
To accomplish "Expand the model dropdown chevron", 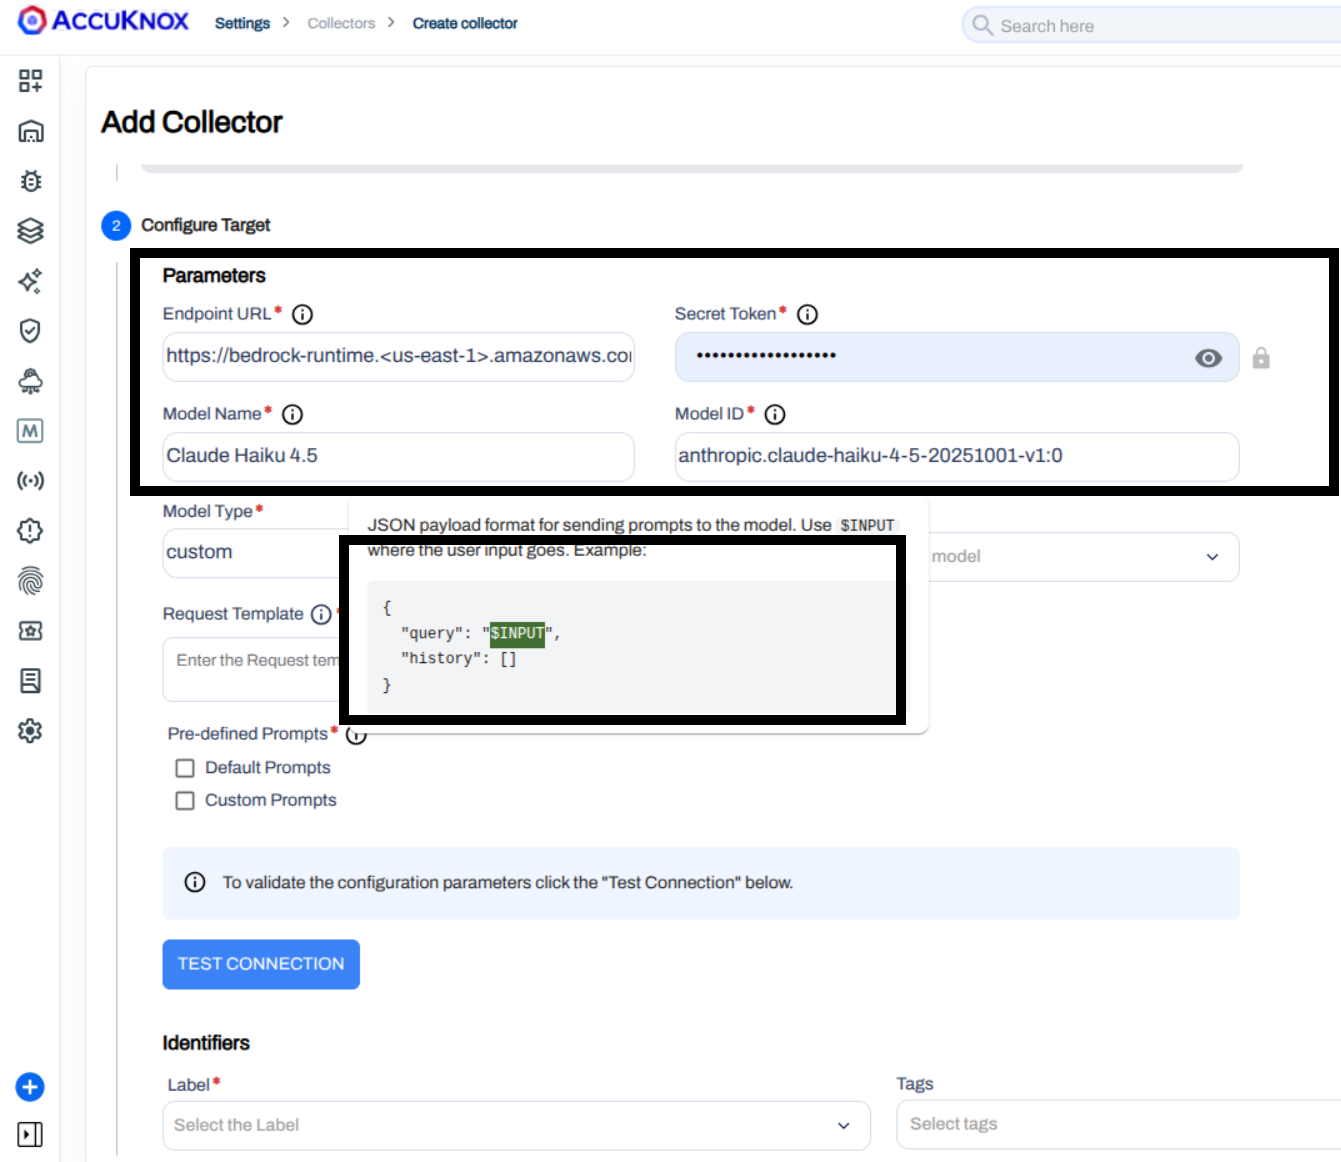I will click(x=1212, y=557).
